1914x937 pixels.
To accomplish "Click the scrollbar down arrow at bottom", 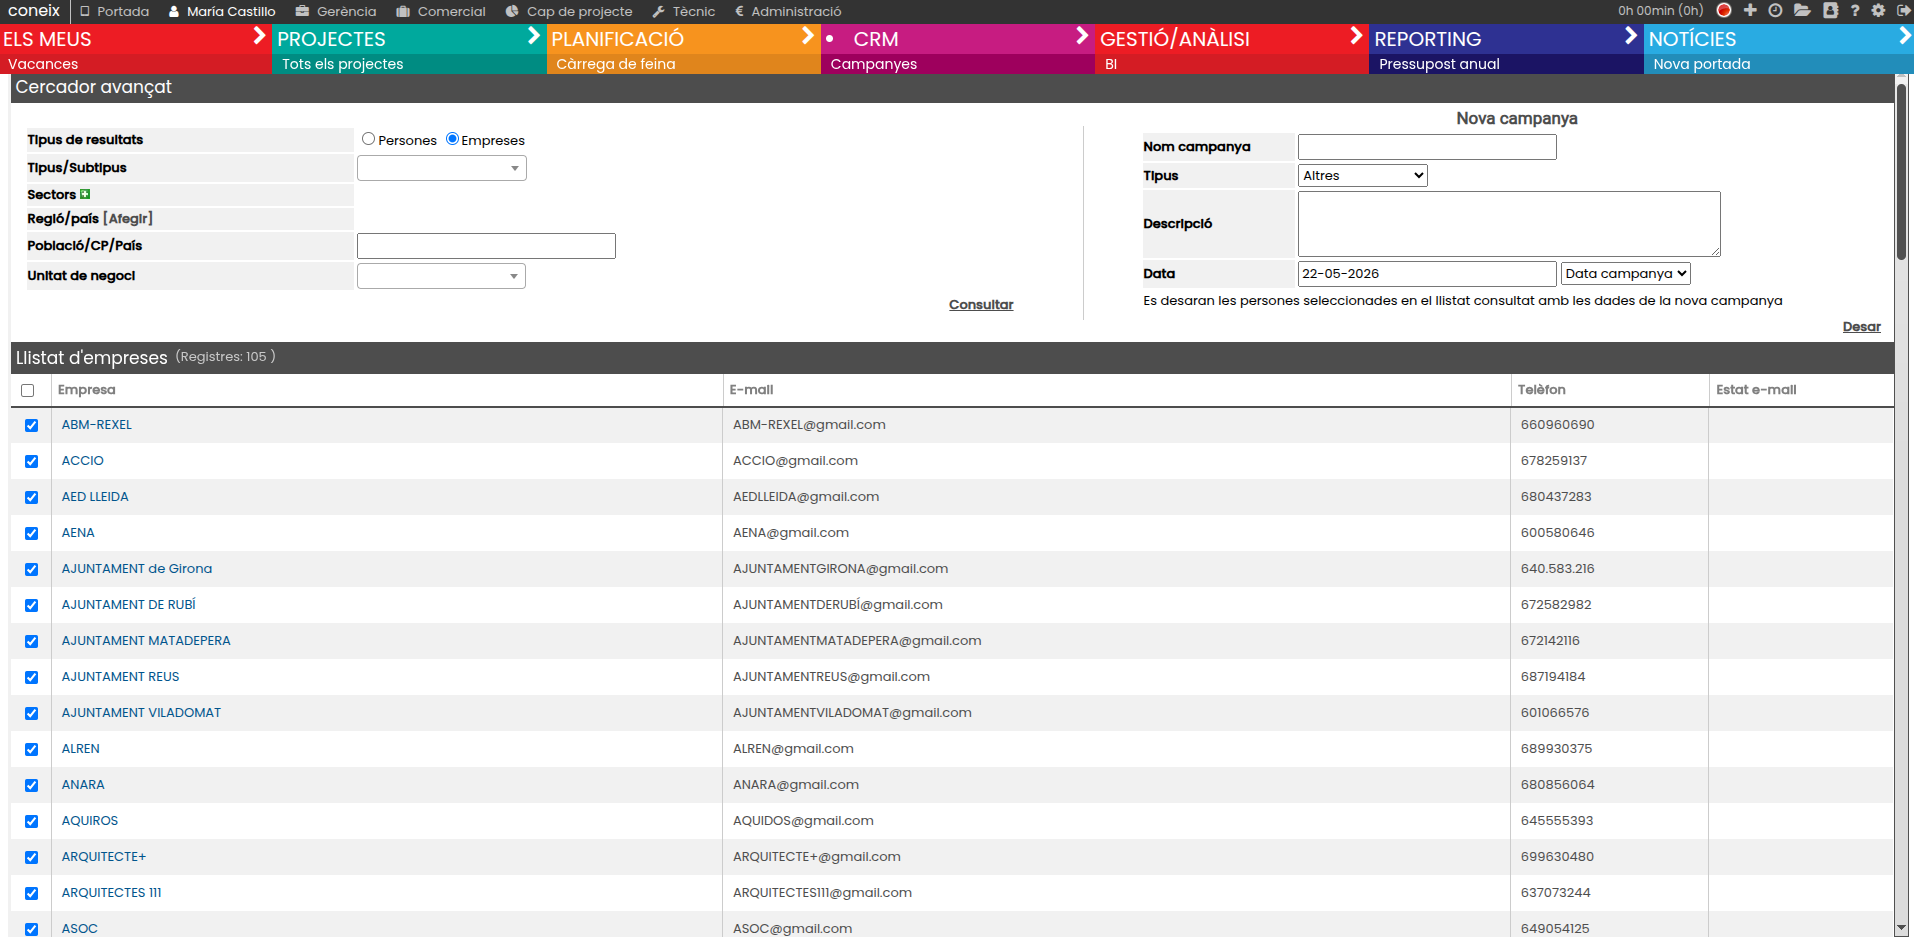I will 1902,928.
